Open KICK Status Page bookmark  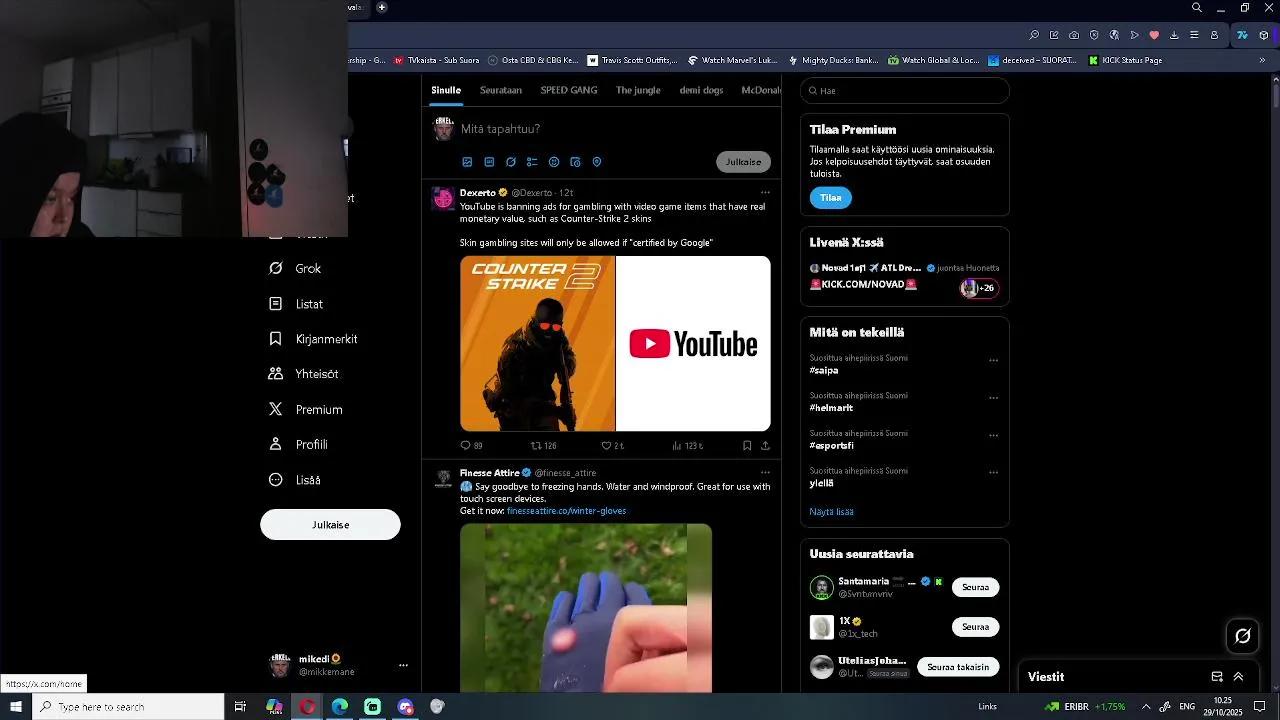click(x=1125, y=60)
